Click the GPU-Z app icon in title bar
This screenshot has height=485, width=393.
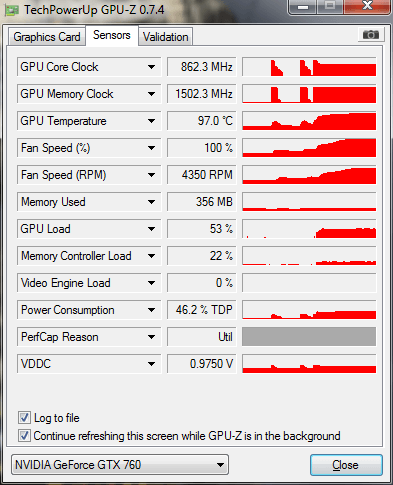tap(11, 10)
